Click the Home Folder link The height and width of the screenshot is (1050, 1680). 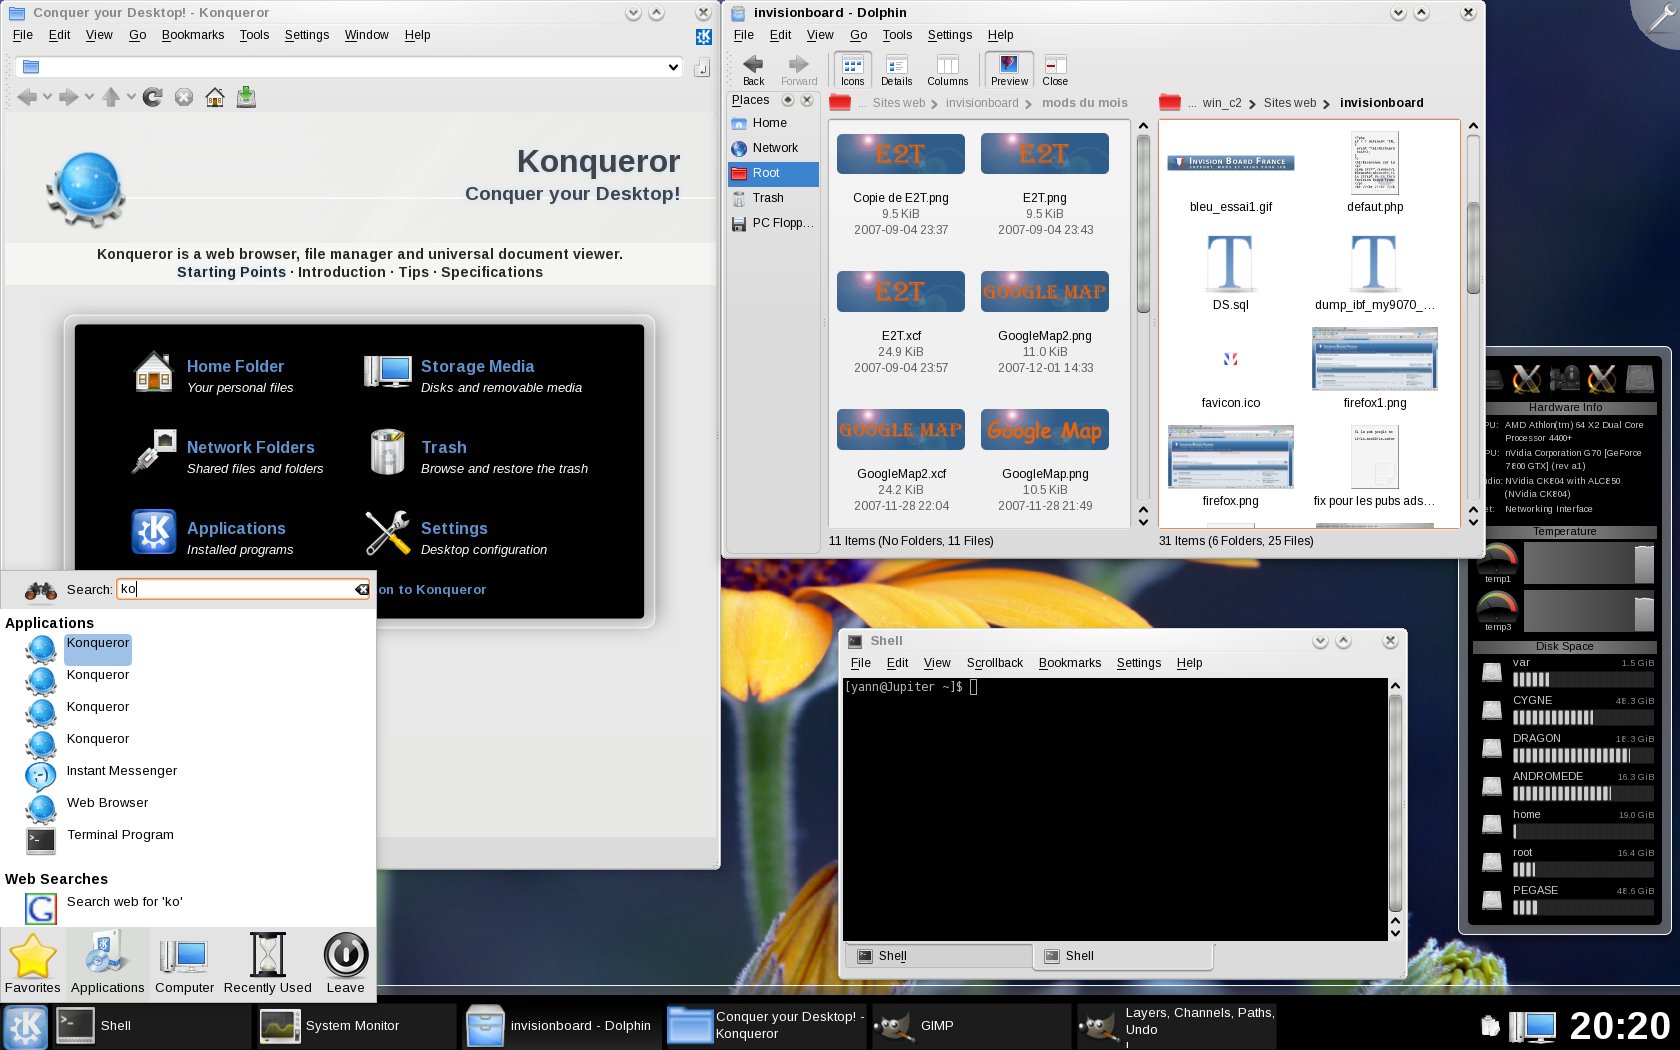click(x=235, y=367)
